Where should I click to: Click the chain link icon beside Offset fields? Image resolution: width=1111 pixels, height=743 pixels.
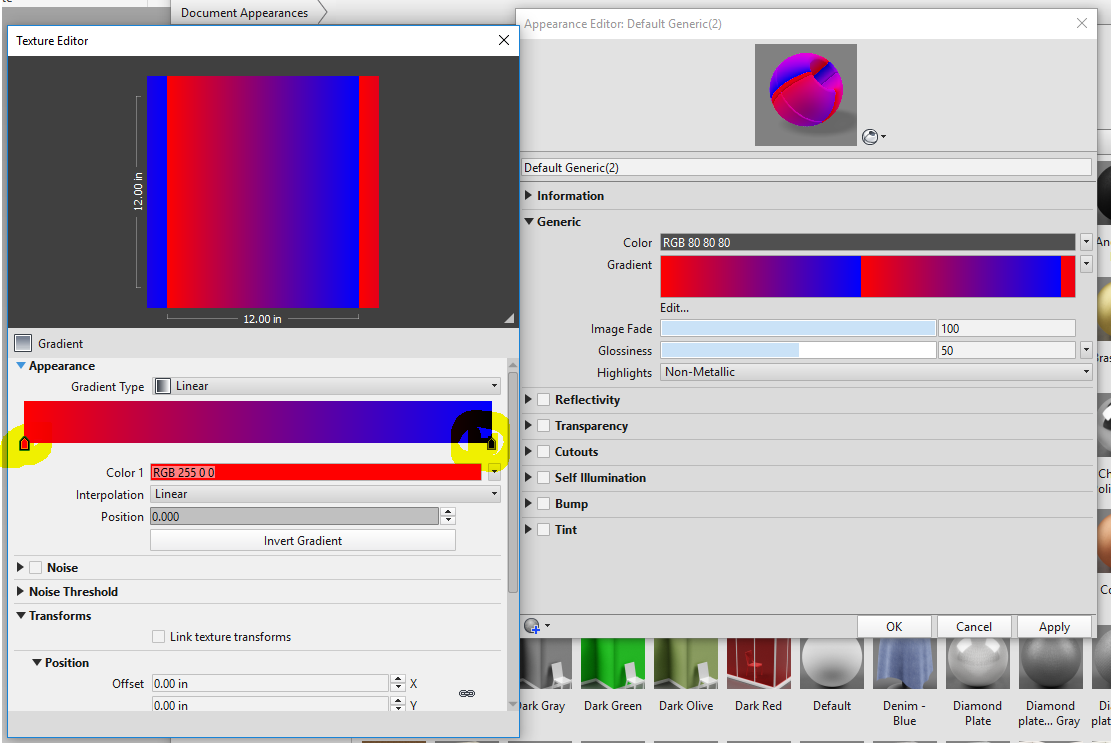[467, 692]
